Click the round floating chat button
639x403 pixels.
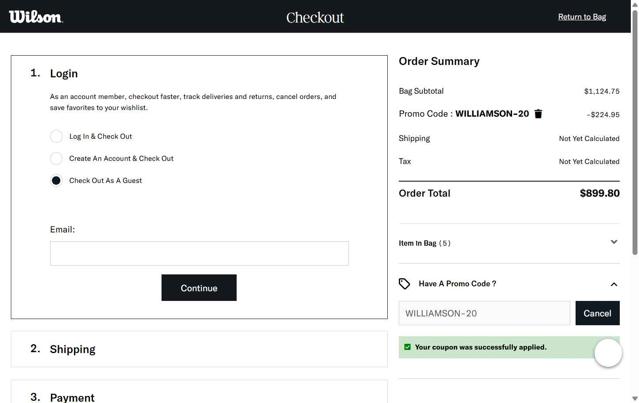click(608, 352)
